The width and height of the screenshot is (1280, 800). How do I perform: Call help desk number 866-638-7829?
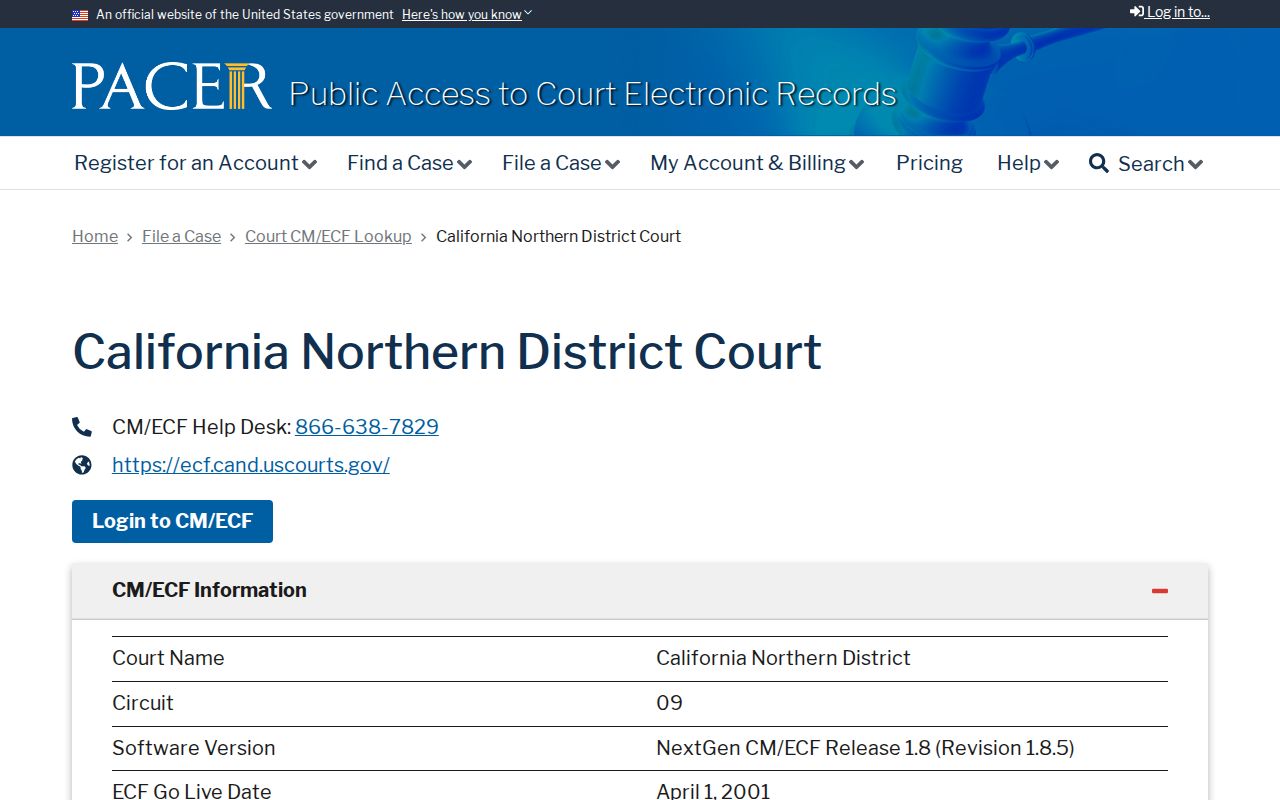(367, 427)
